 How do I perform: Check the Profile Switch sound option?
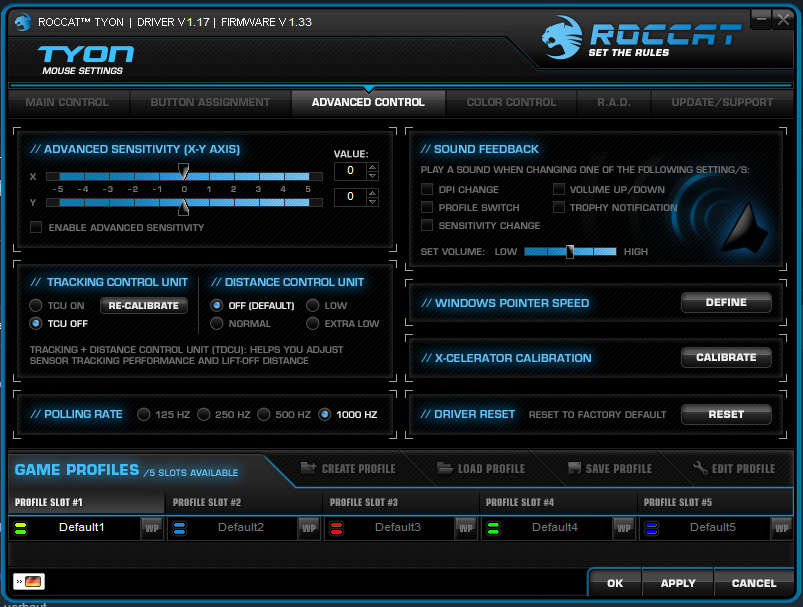coord(427,207)
